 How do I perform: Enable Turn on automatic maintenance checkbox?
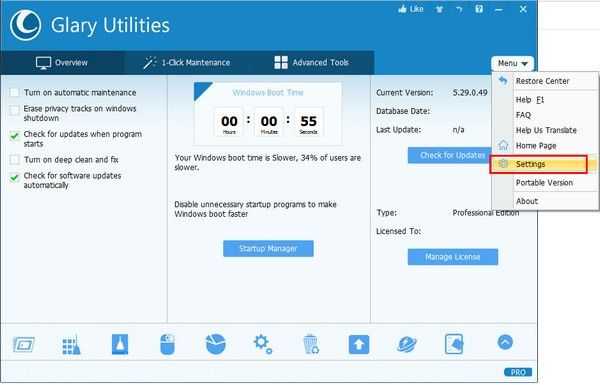[14, 92]
